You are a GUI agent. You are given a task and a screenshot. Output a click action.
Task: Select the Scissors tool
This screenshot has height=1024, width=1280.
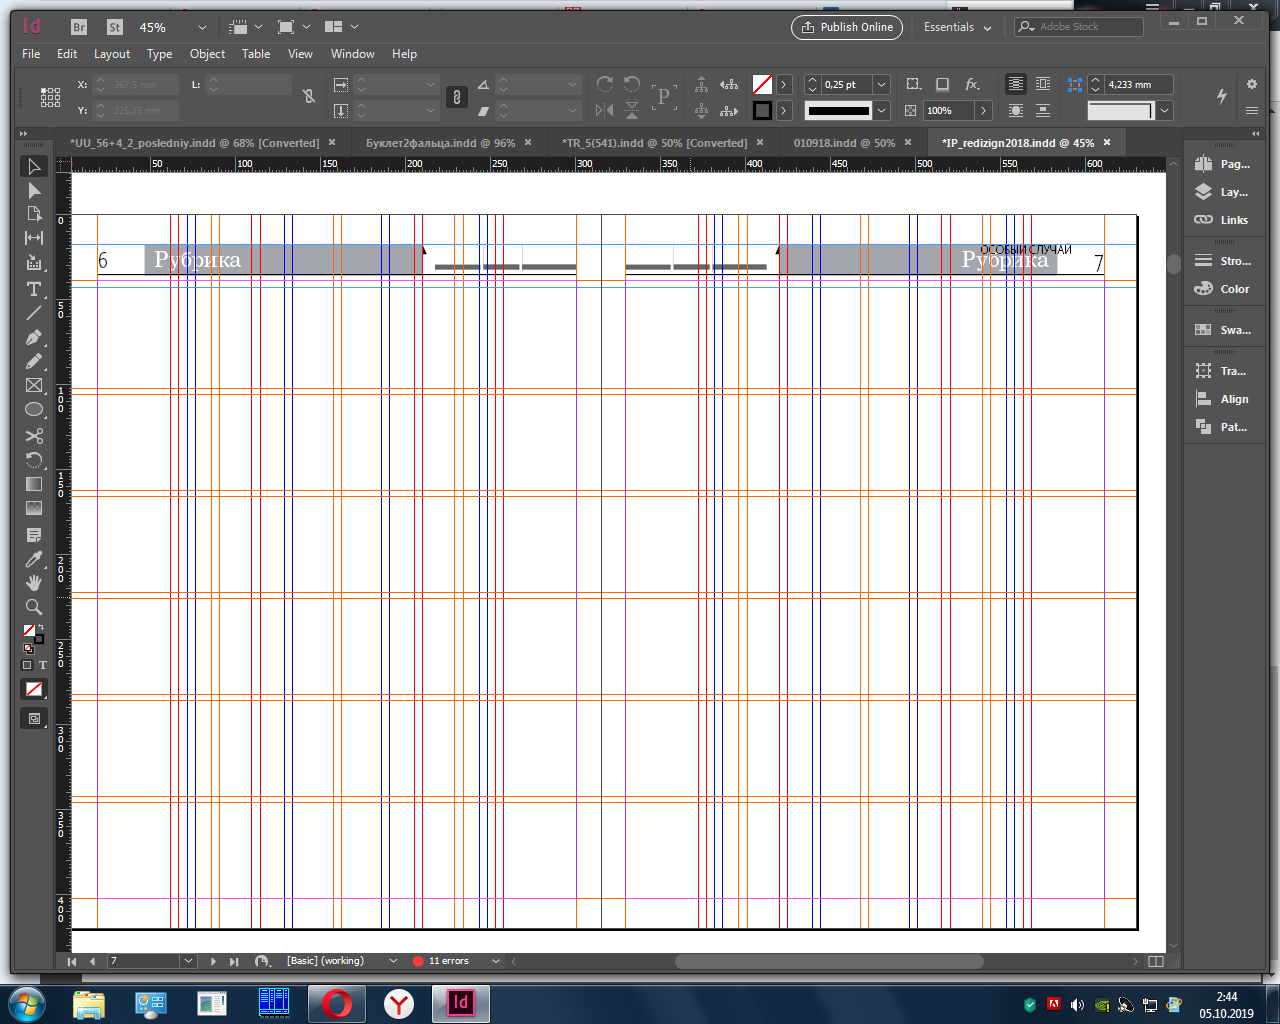34,436
